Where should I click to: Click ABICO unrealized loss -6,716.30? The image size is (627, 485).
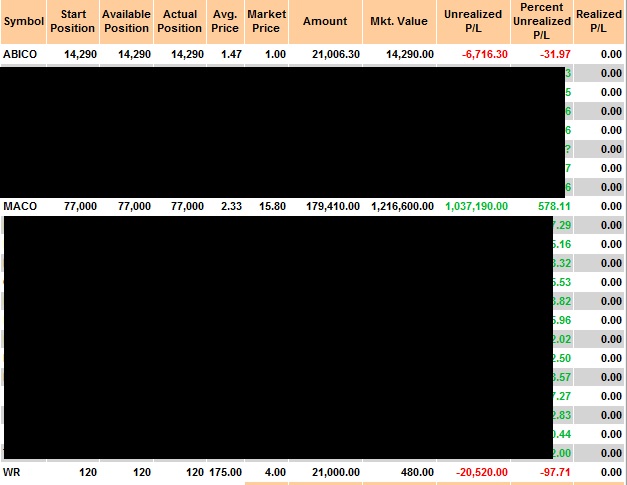click(x=485, y=54)
